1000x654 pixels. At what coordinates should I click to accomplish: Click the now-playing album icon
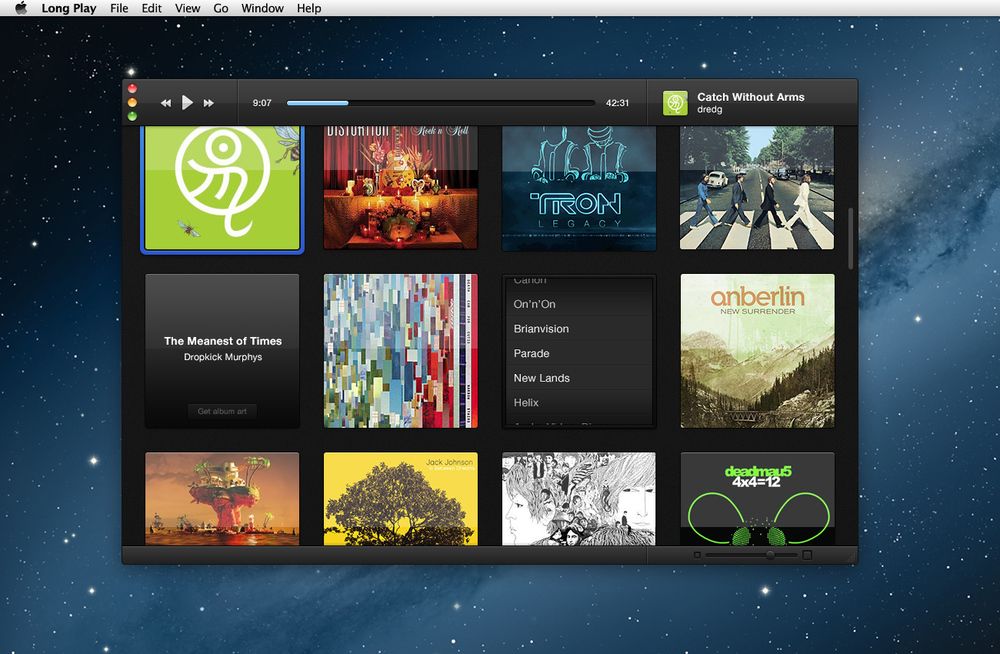click(x=676, y=103)
